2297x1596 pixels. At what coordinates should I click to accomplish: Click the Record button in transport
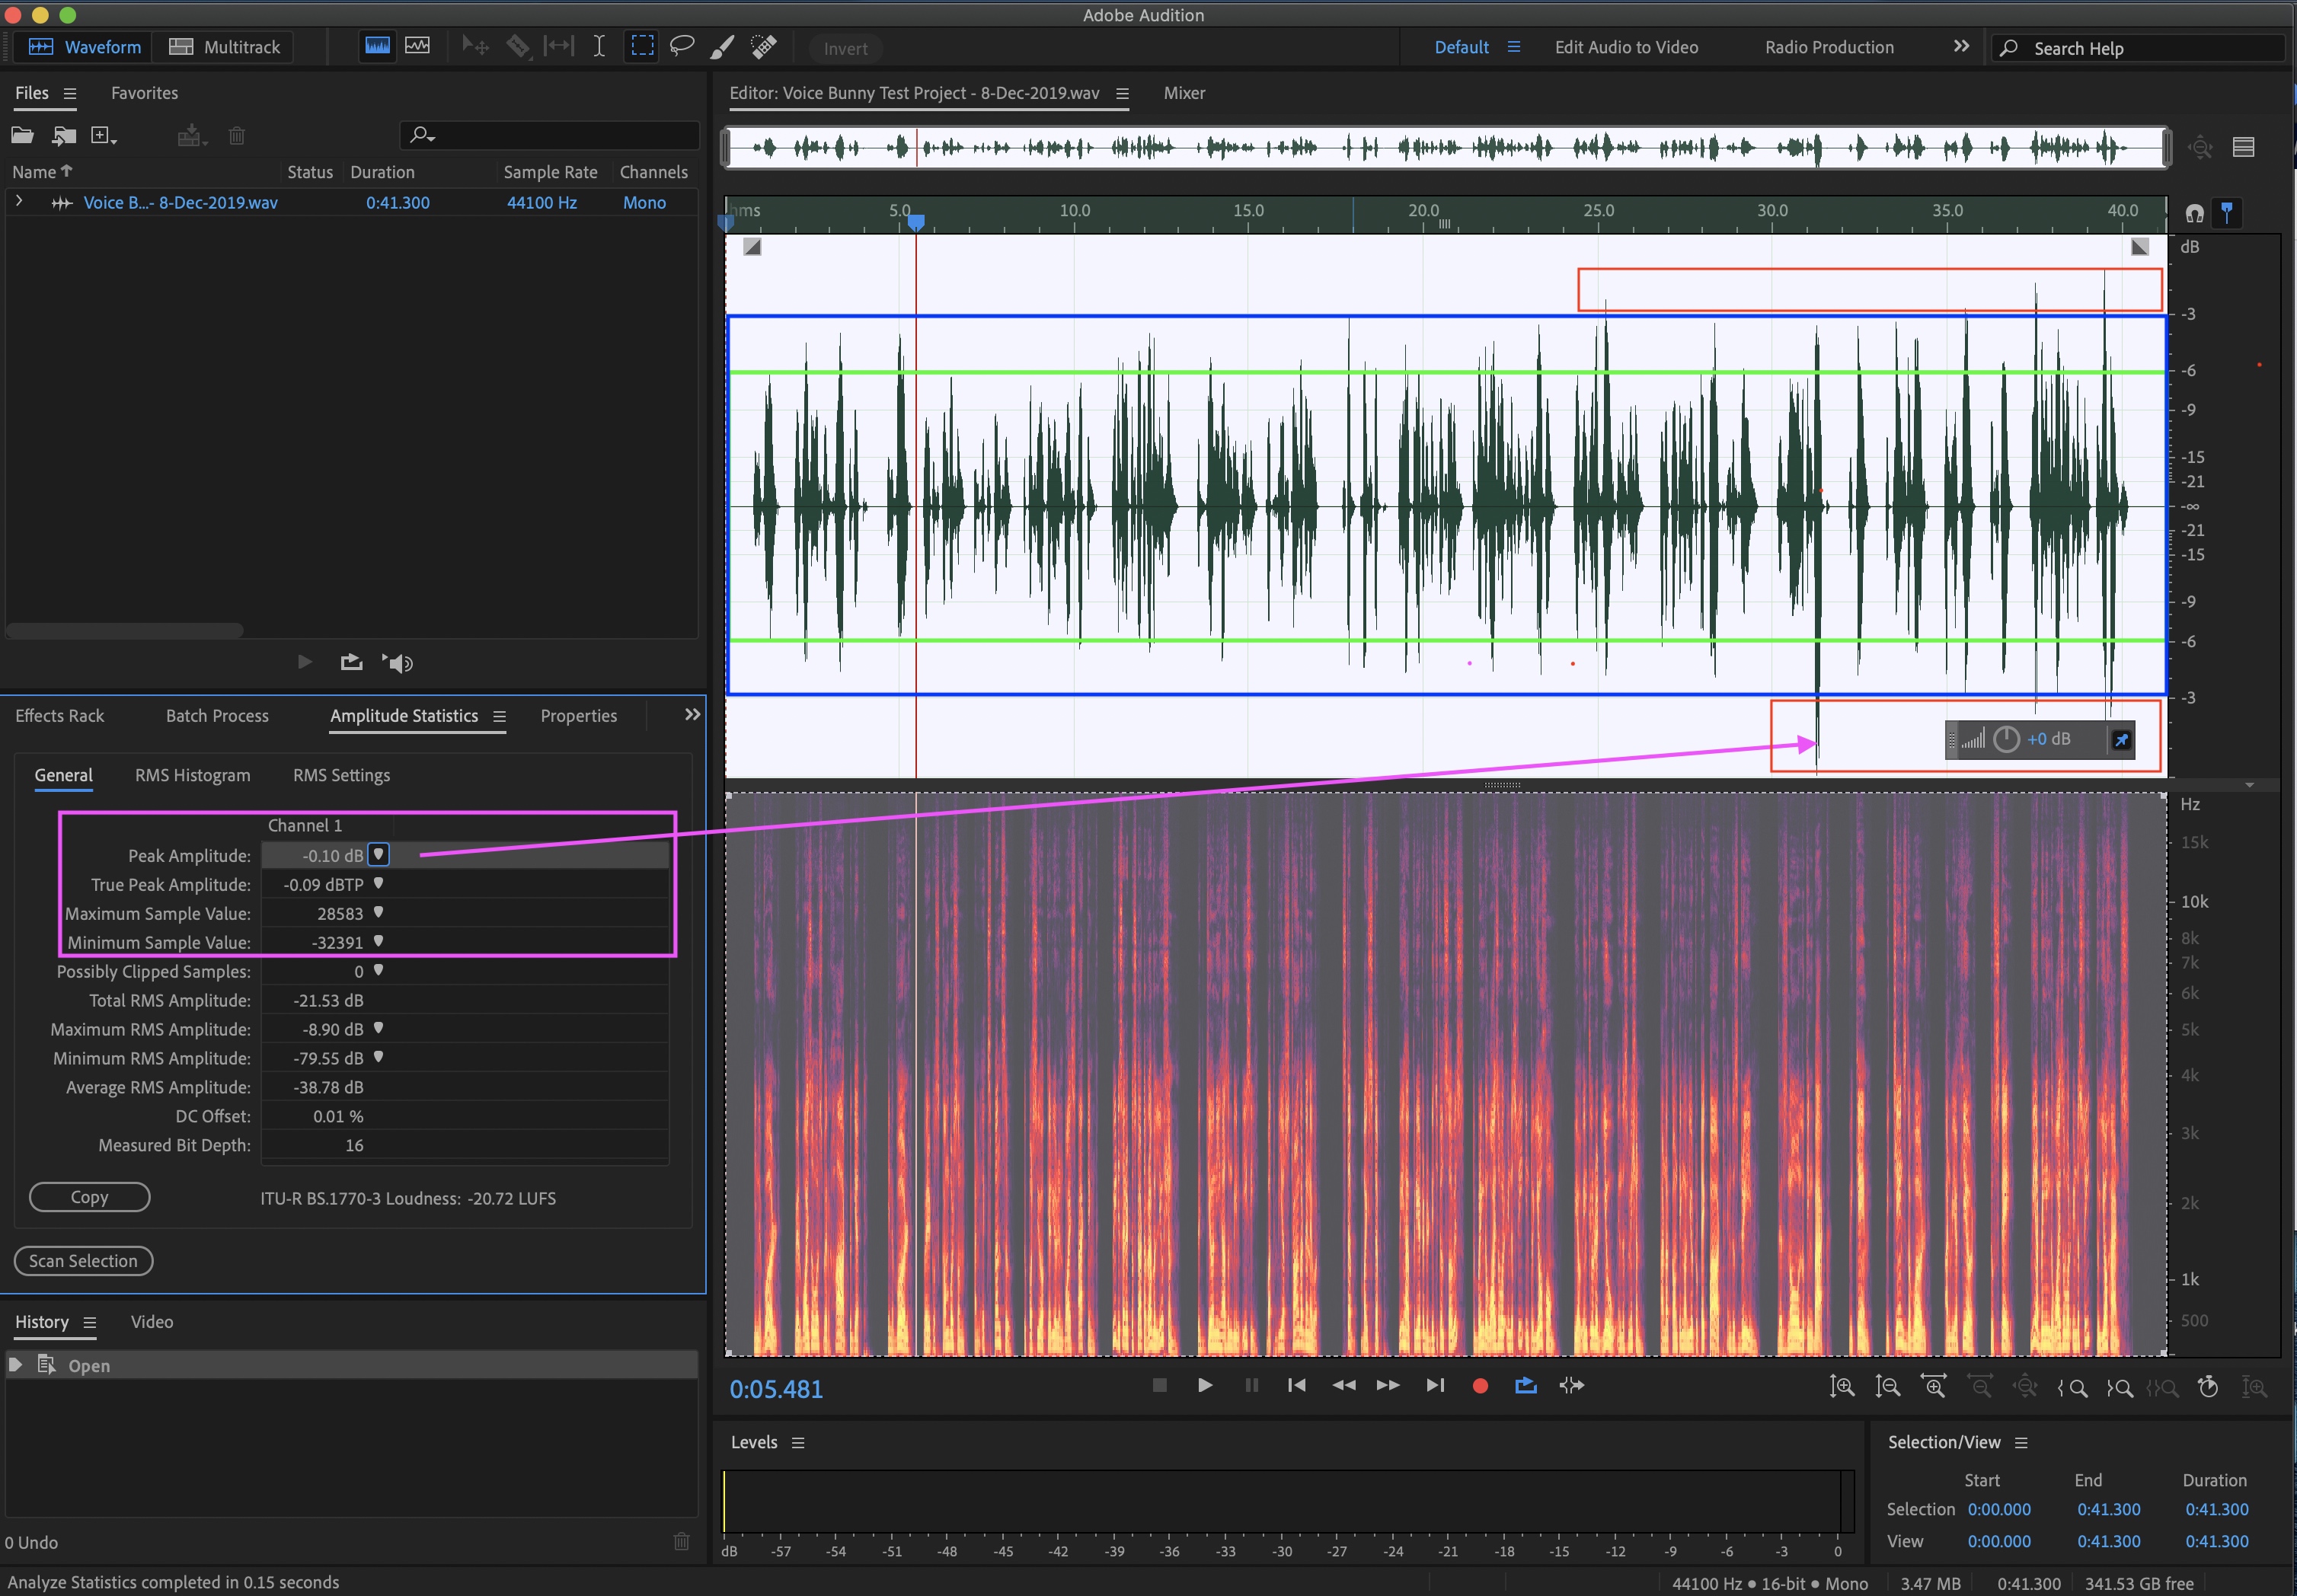pos(1480,1385)
